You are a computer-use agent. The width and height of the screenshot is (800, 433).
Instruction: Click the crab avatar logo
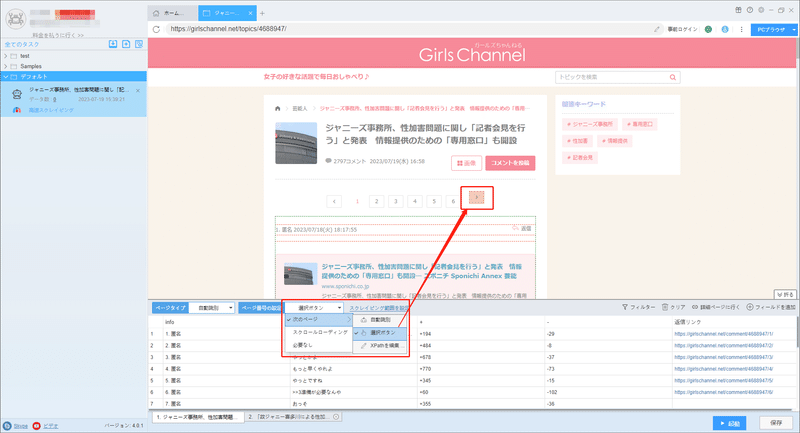[x=16, y=19]
